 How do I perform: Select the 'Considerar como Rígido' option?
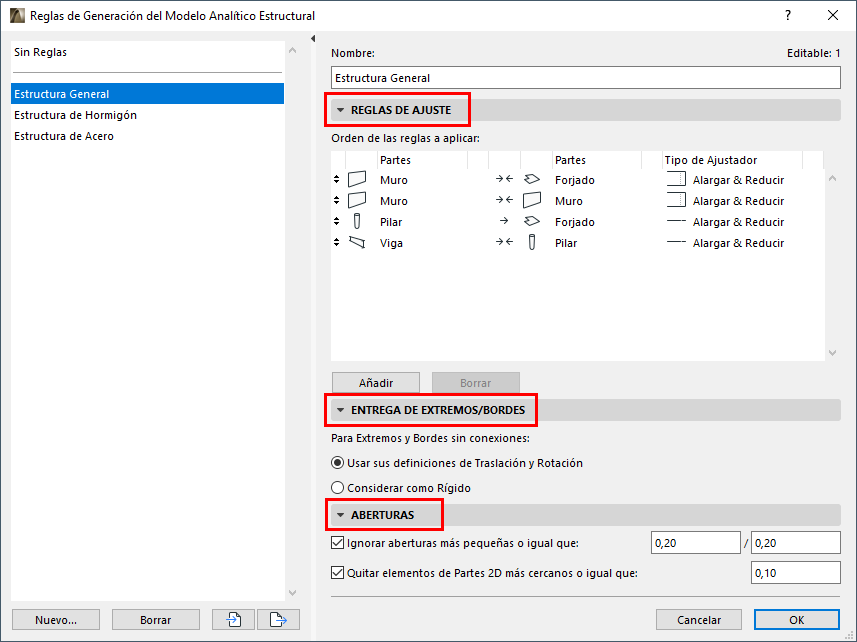click(x=337, y=487)
